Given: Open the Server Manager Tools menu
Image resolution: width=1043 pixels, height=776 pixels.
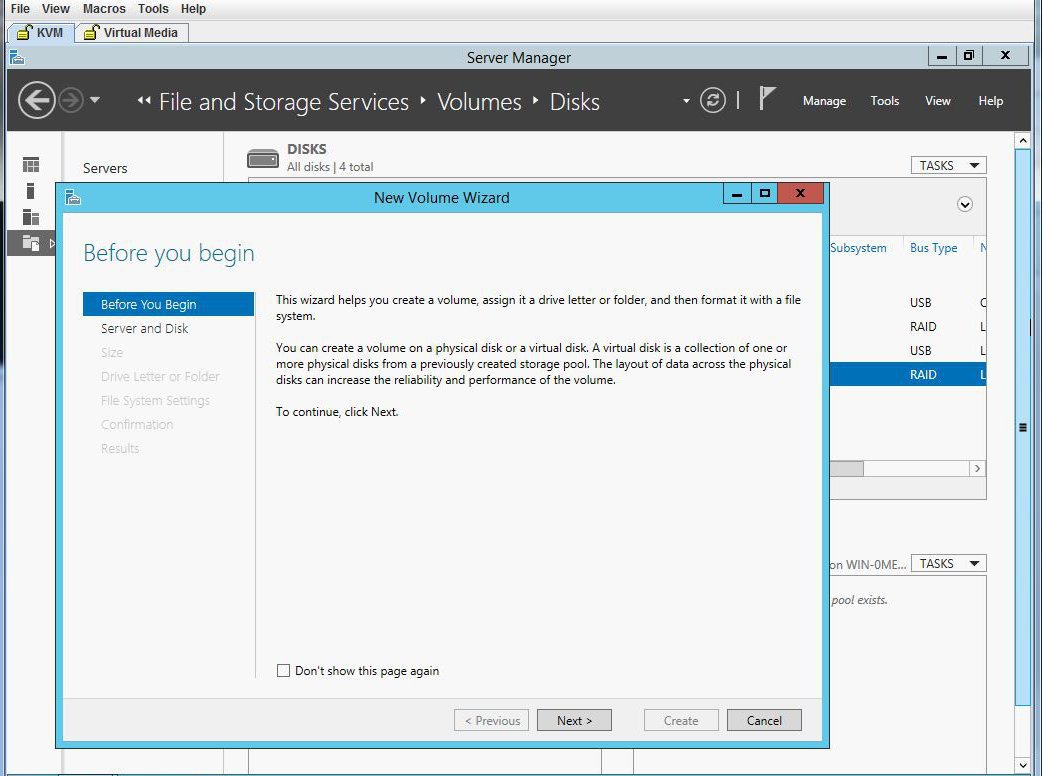Looking at the screenshot, I should tap(885, 100).
